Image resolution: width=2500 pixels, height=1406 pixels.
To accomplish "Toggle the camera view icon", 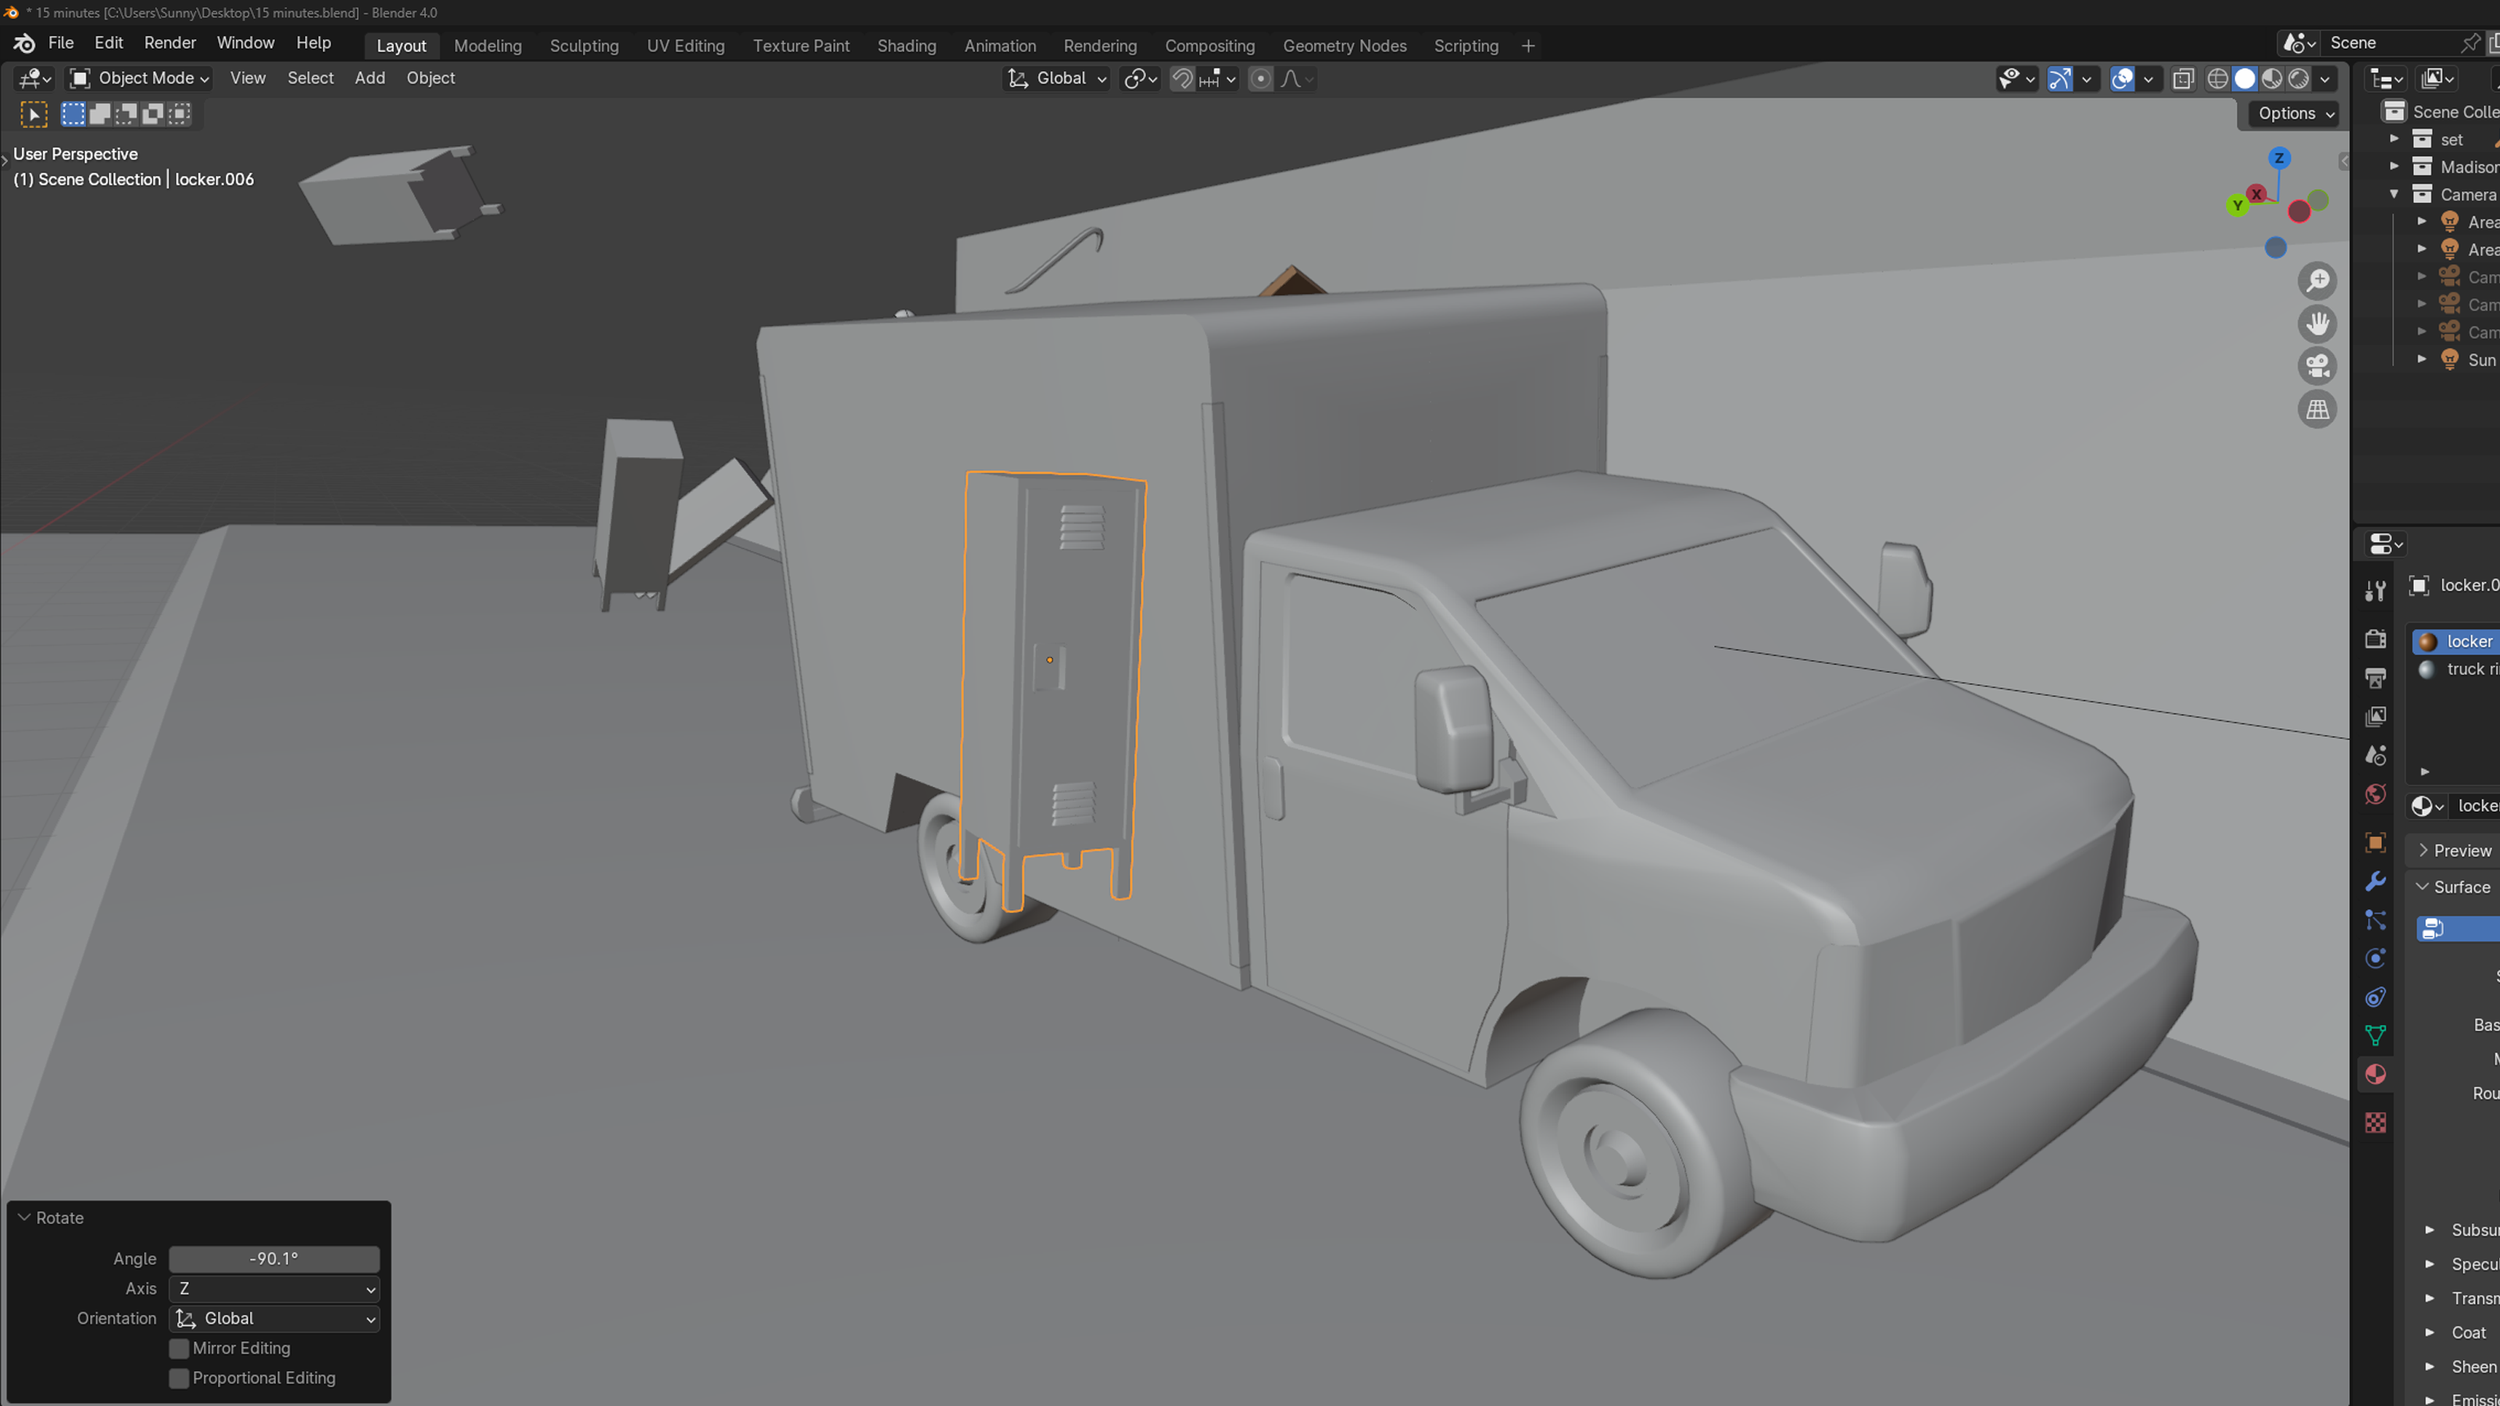I will click(2317, 366).
